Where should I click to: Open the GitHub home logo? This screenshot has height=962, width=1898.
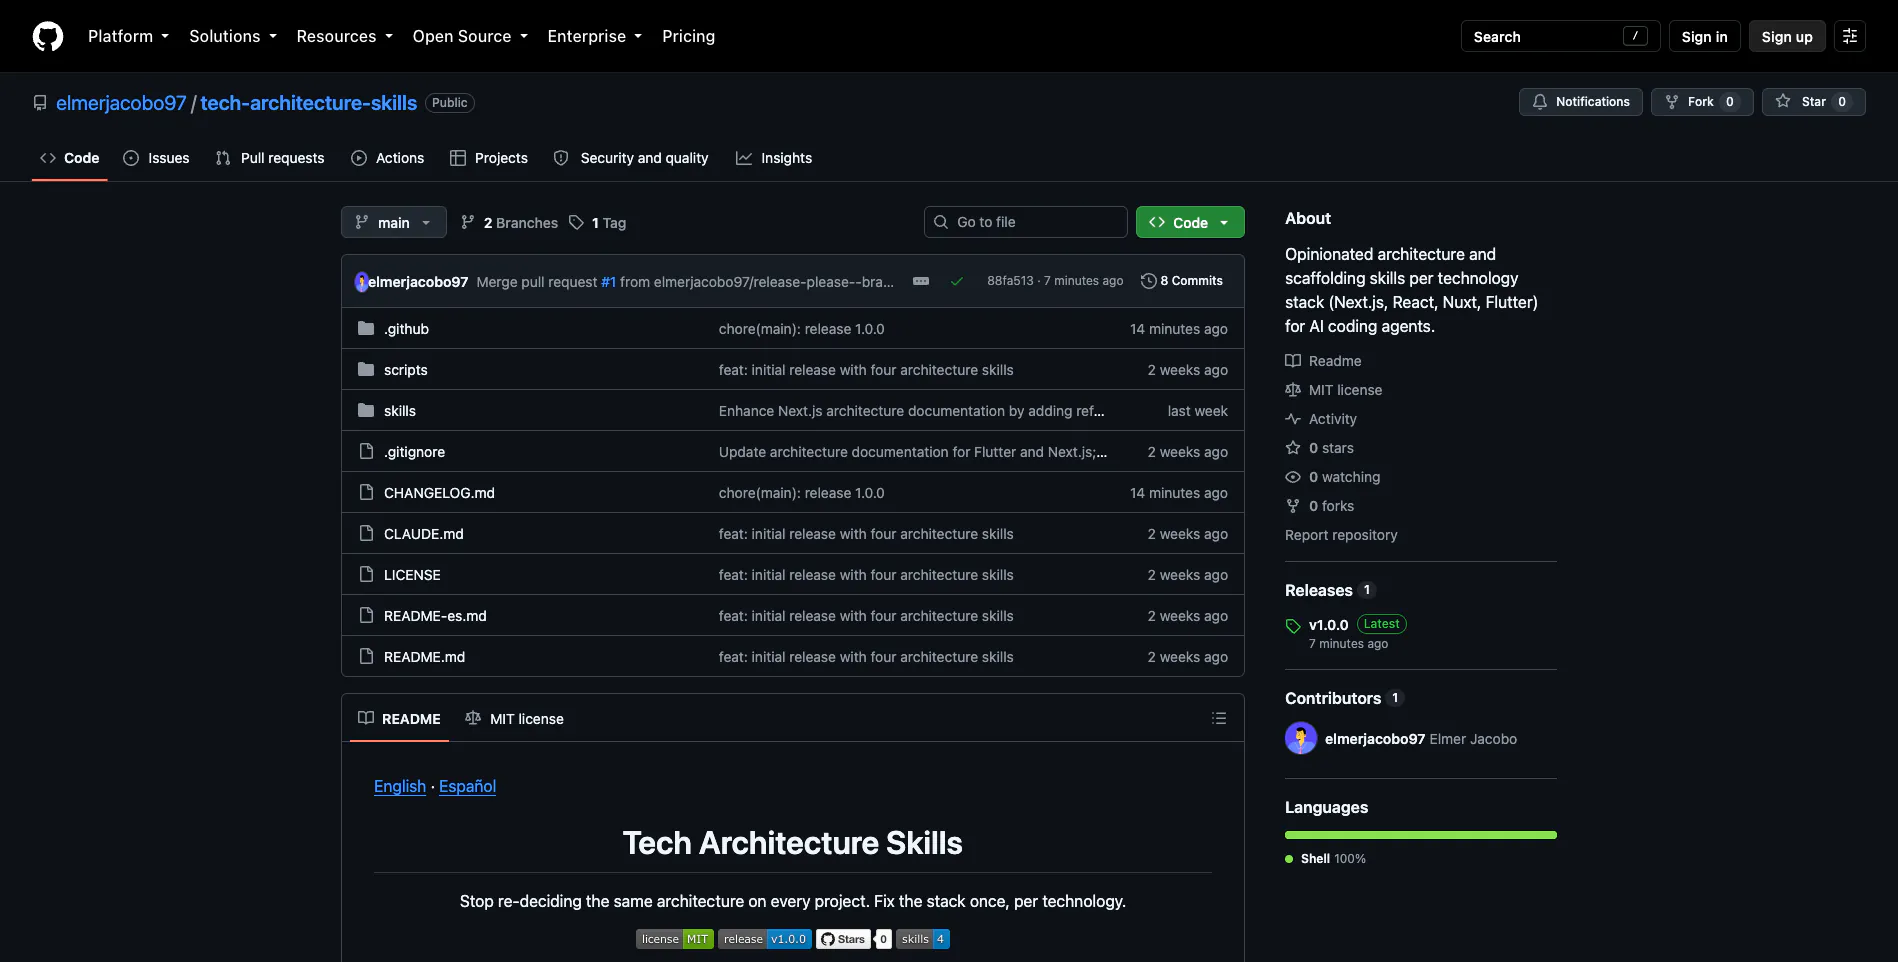click(x=48, y=36)
